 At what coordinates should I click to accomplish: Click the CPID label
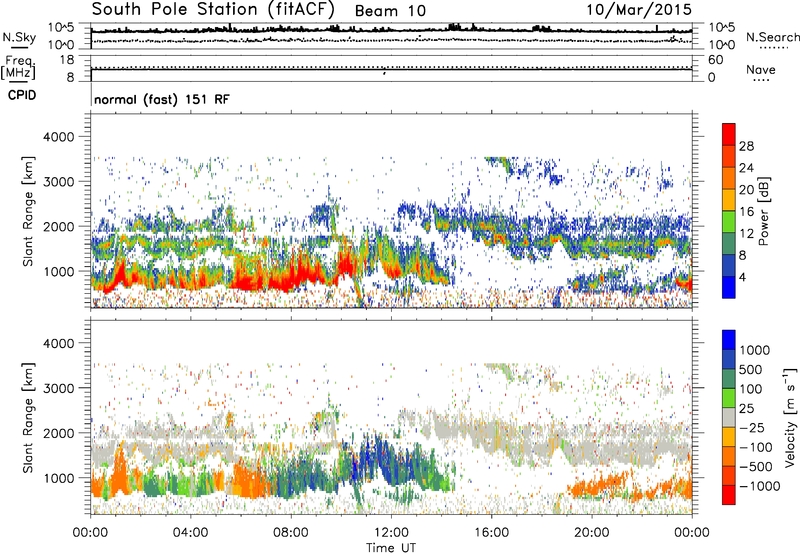(x=22, y=95)
